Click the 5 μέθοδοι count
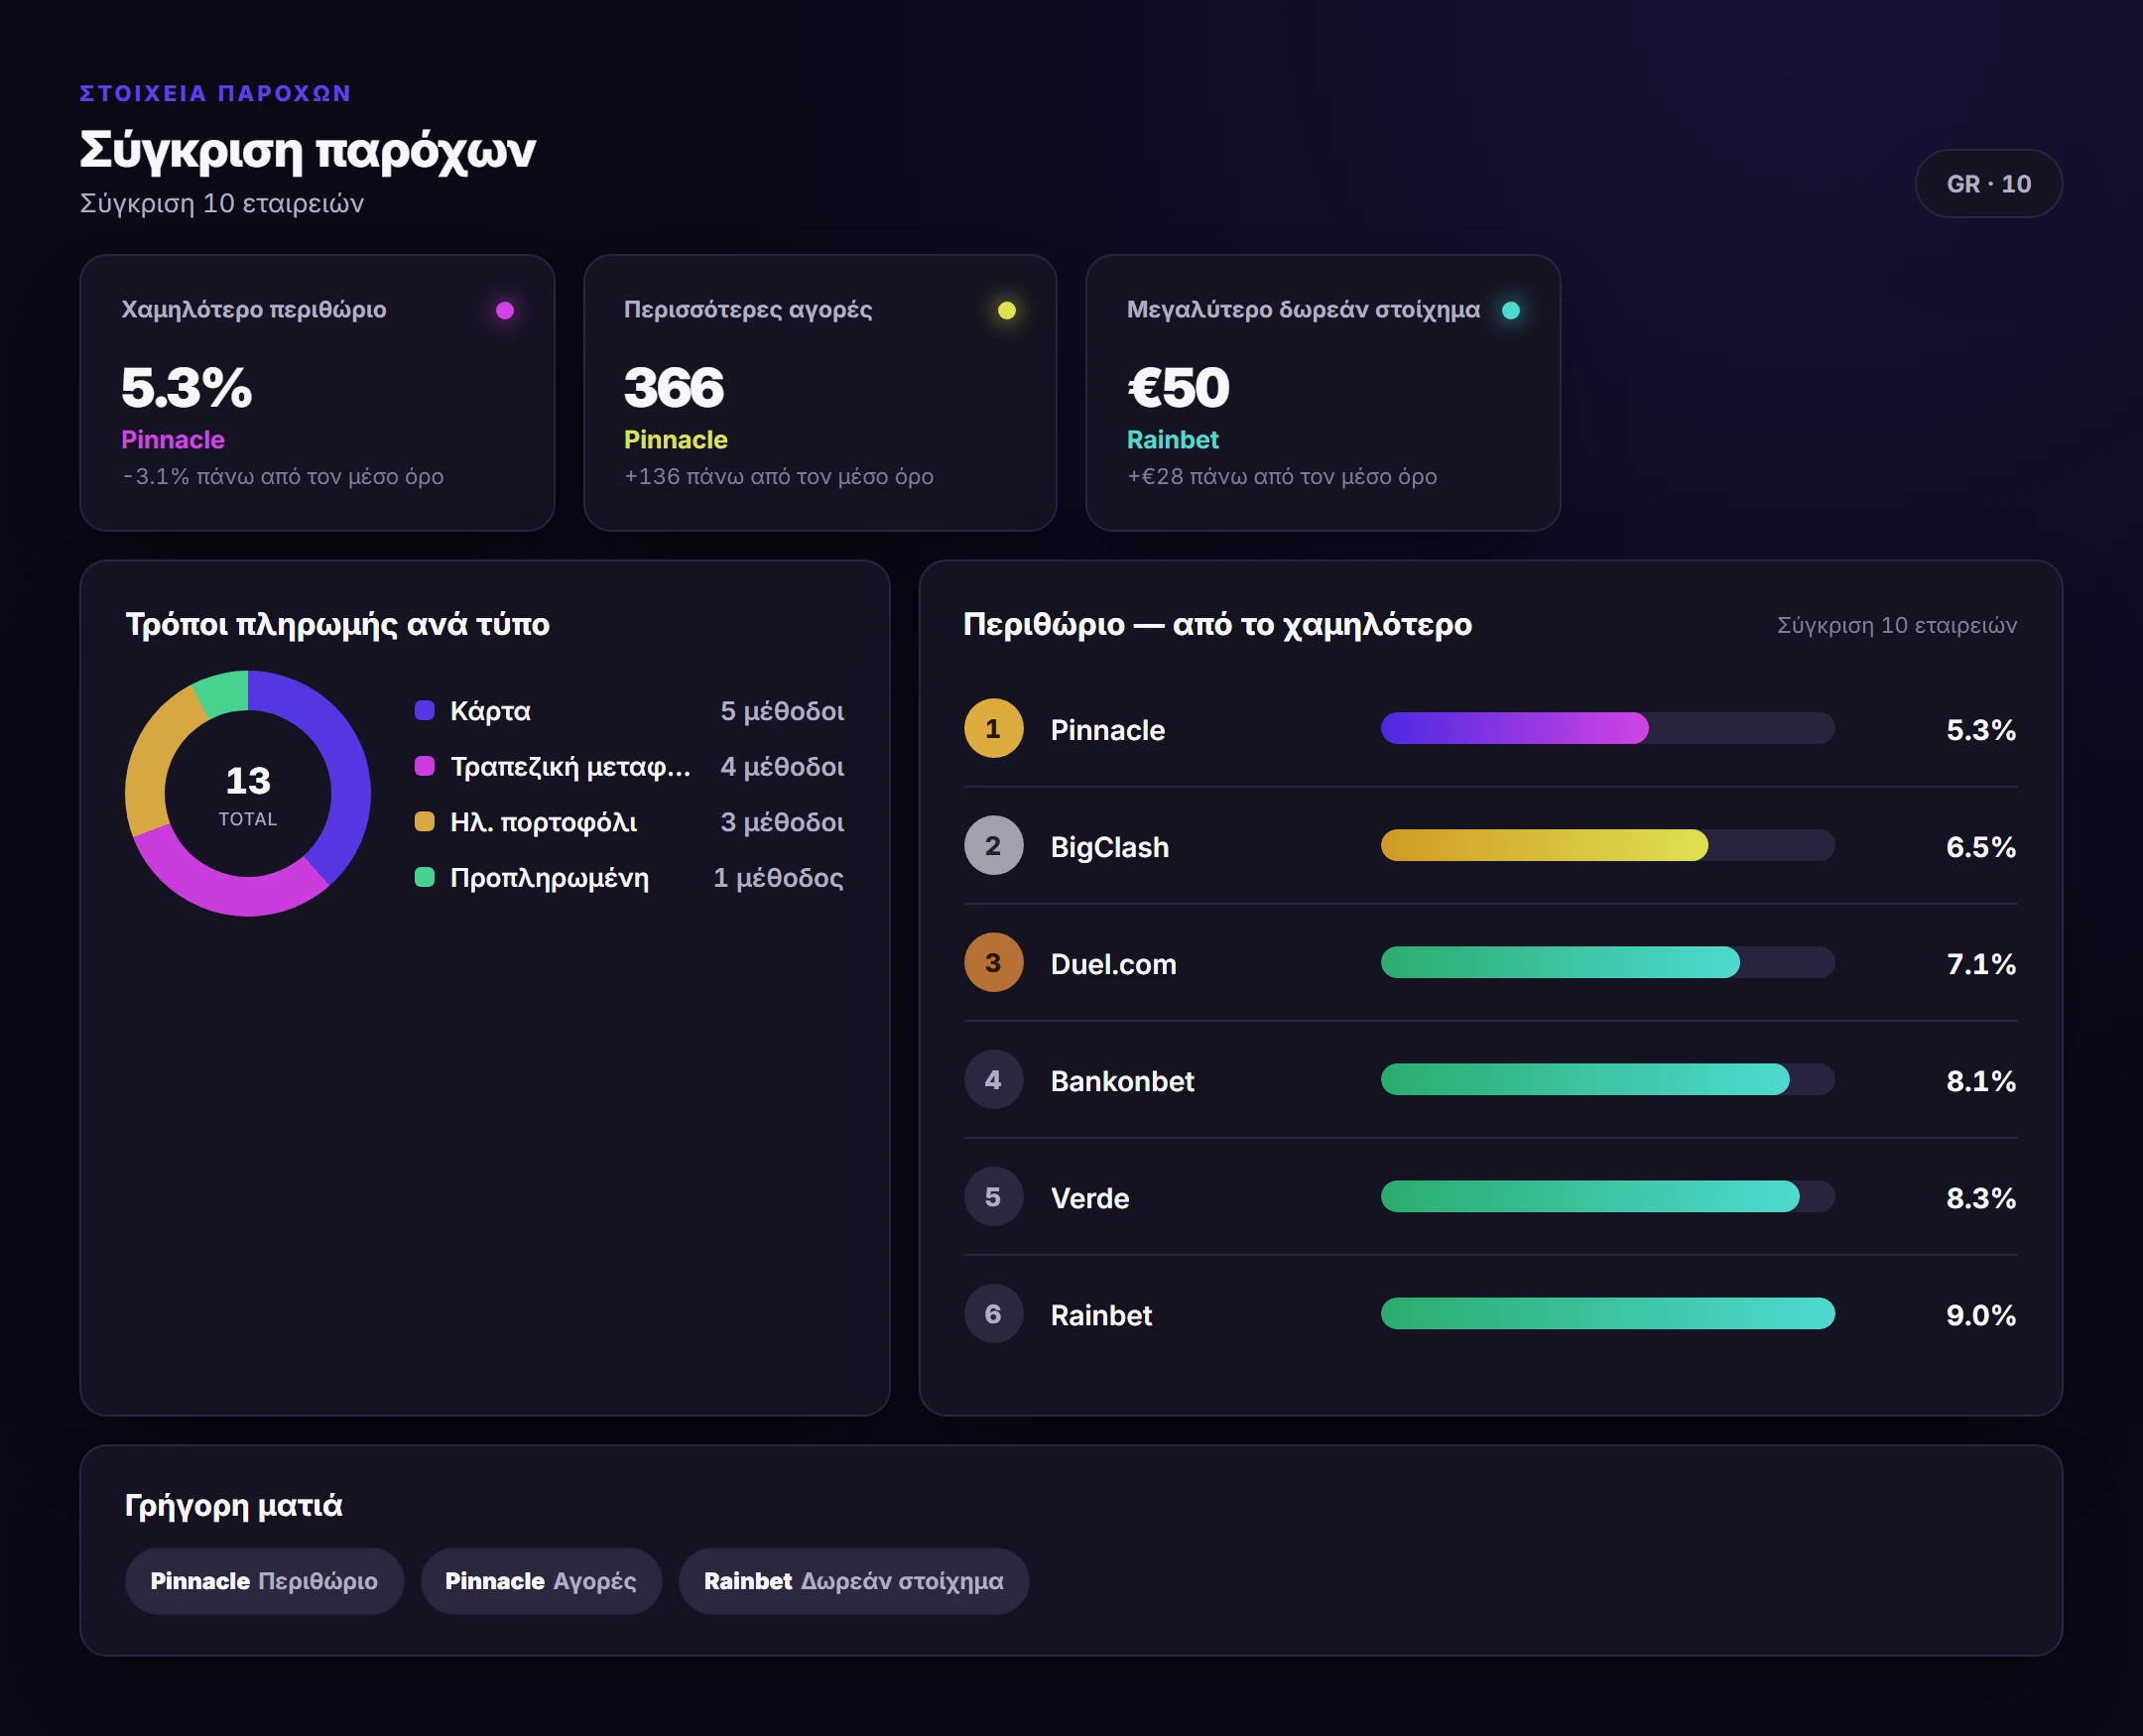Screen dimensions: 2143x1736 click(x=782, y=711)
